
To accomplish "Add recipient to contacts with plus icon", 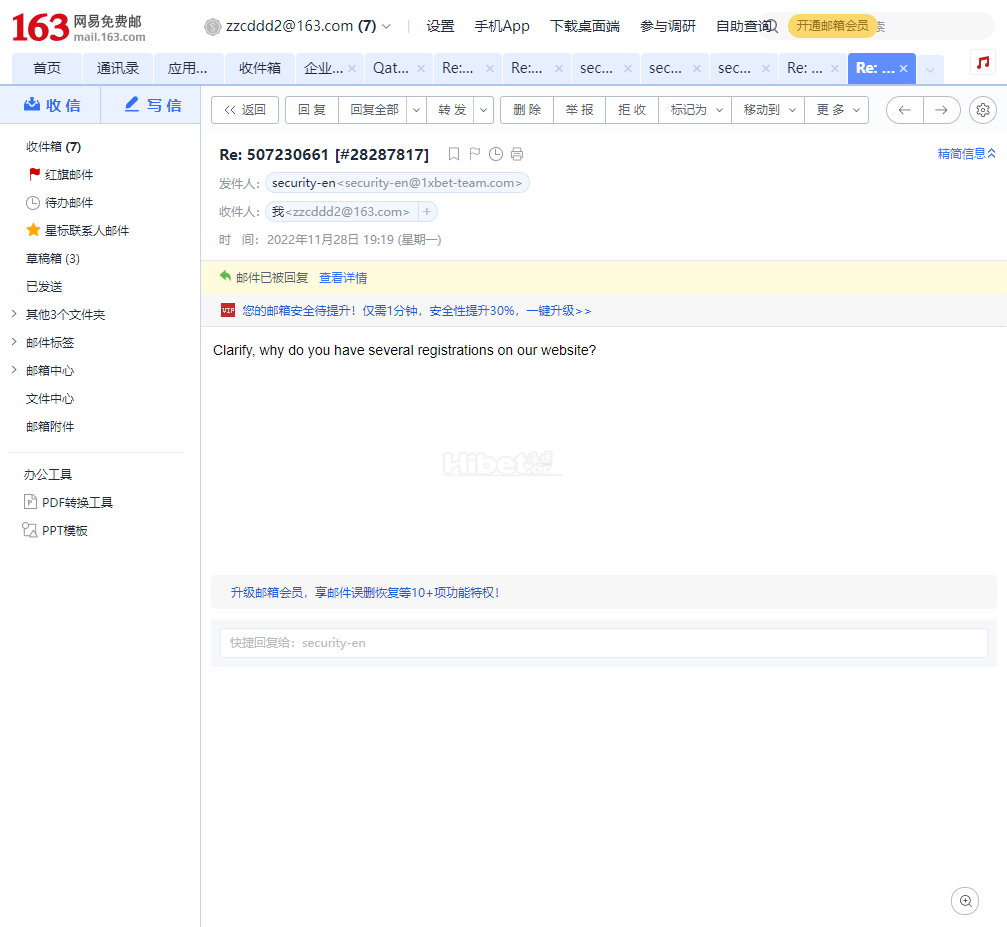I will (427, 212).
